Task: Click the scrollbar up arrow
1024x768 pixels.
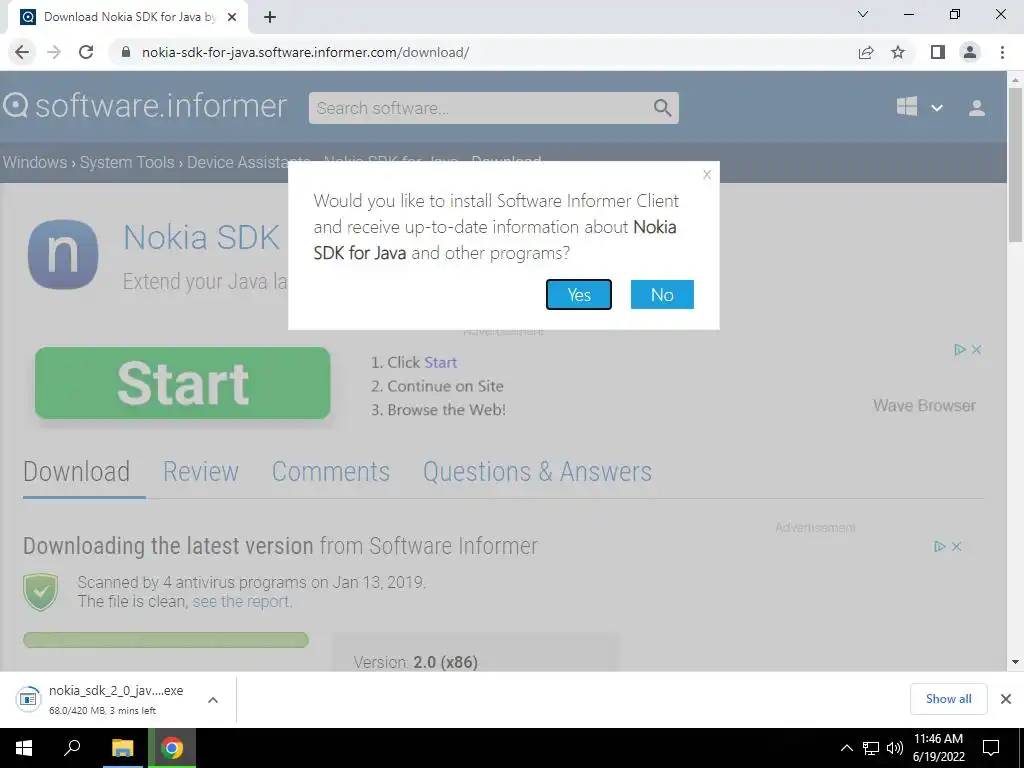Action: (x=1015, y=80)
